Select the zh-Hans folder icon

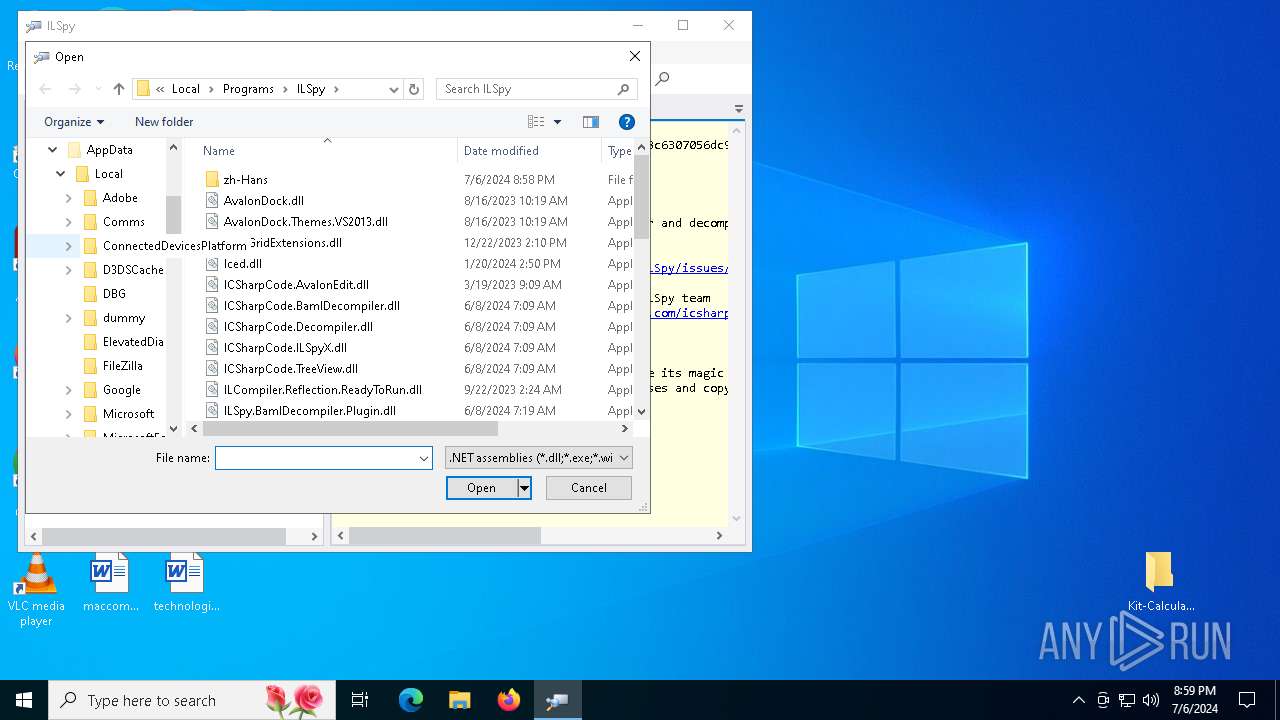212,180
